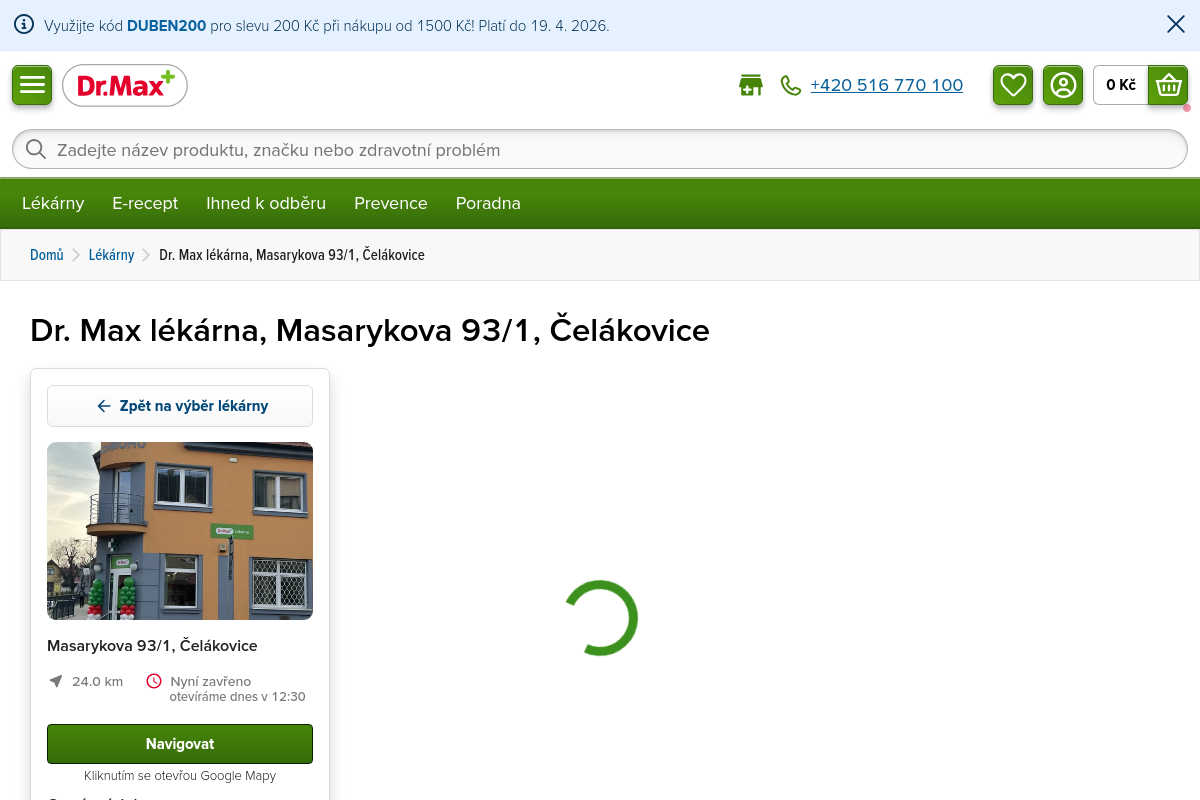The image size is (1200, 800).
Task: Click the address Masarykova 93/1, Čelákovice
Action: click(x=152, y=646)
